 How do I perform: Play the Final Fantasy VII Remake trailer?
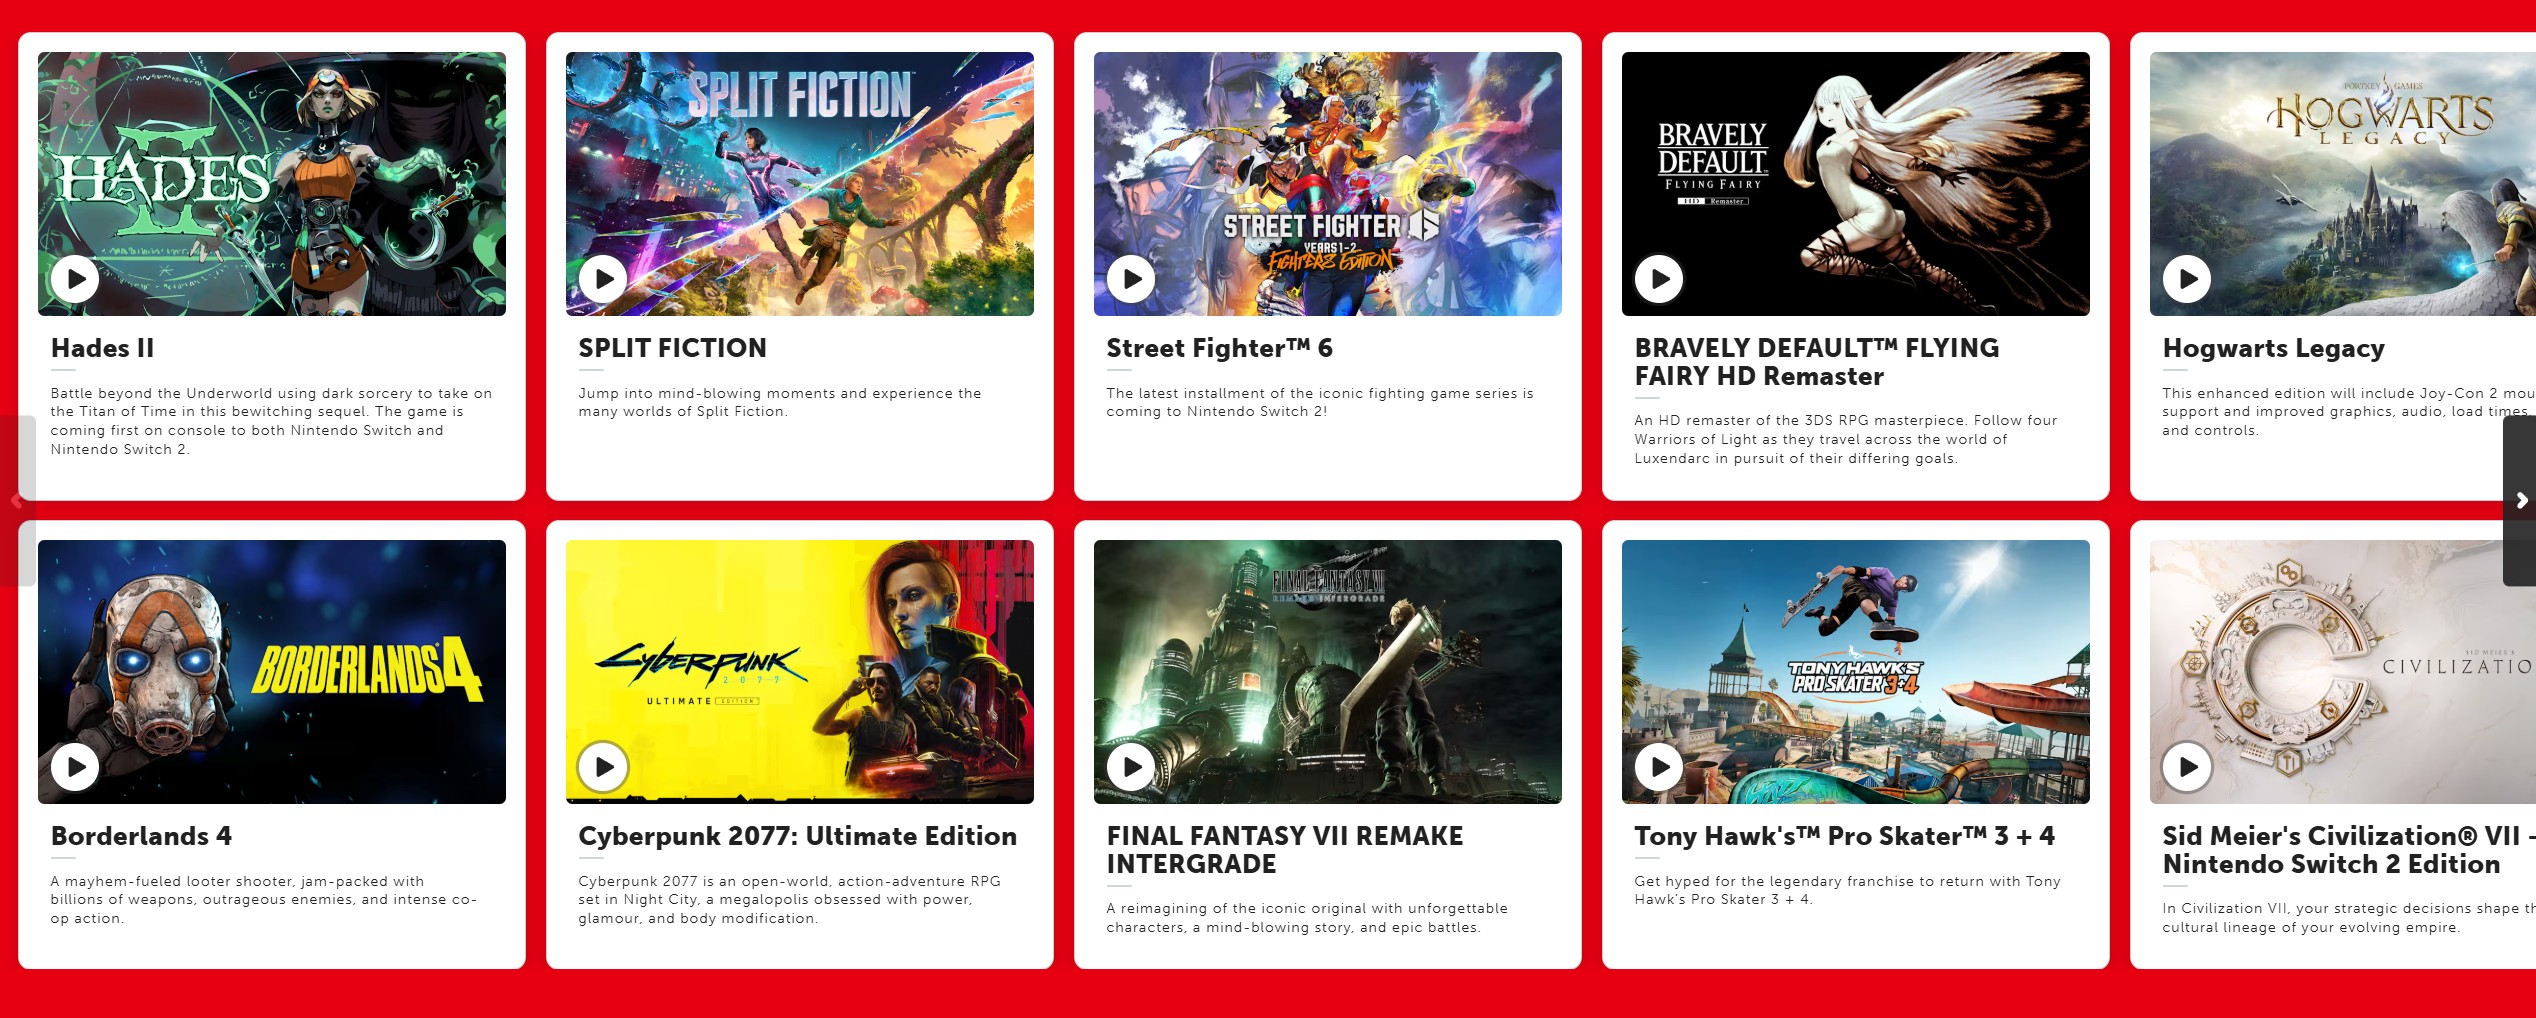1131,767
